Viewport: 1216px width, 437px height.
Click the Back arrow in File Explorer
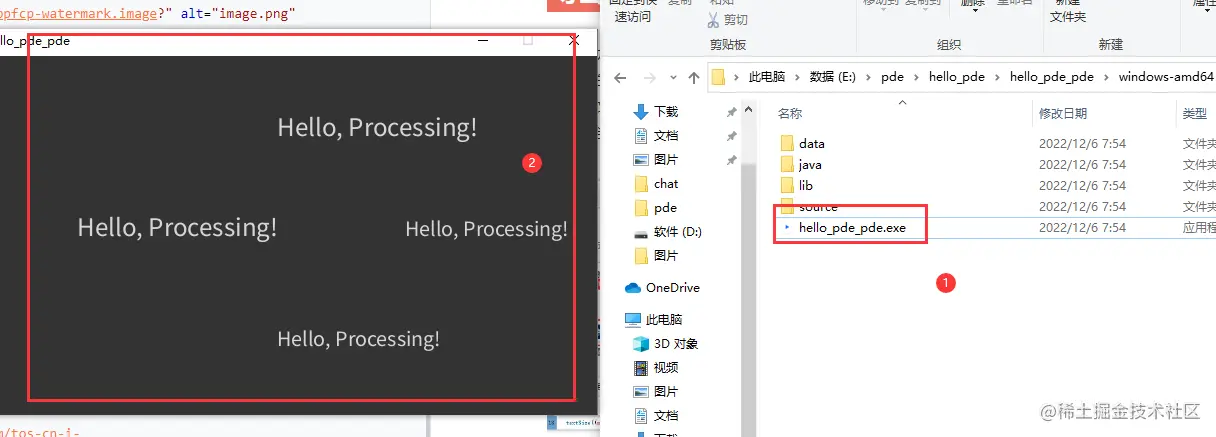point(620,78)
